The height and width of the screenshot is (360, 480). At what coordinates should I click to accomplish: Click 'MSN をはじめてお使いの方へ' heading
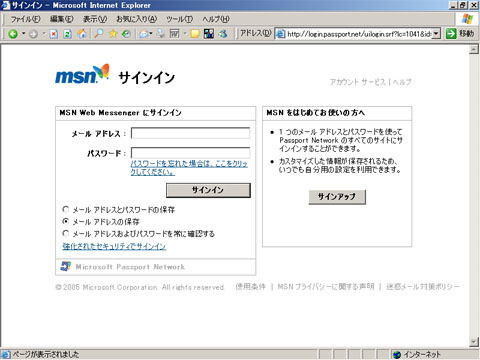click(x=315, y=113)
